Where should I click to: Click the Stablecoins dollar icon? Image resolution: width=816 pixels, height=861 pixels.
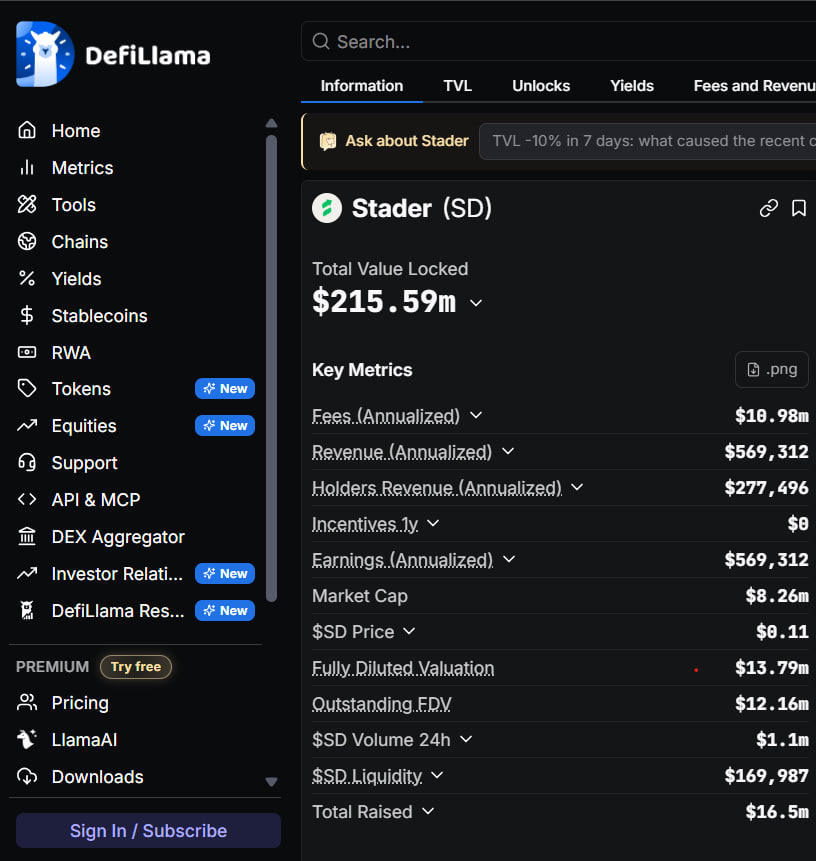coord(27,315)
